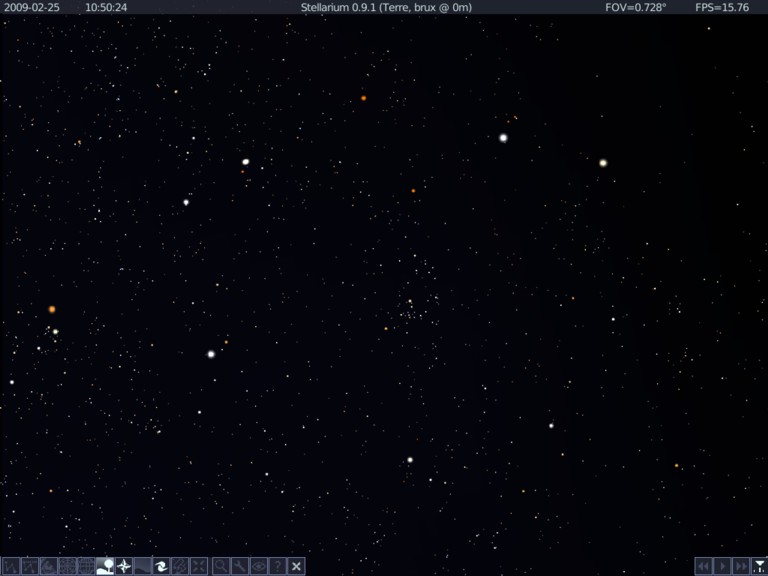The image size is (768, 576).
Task: Enable the atmosphere rendering
Action: pyautogui.click(x=143, y=567)
